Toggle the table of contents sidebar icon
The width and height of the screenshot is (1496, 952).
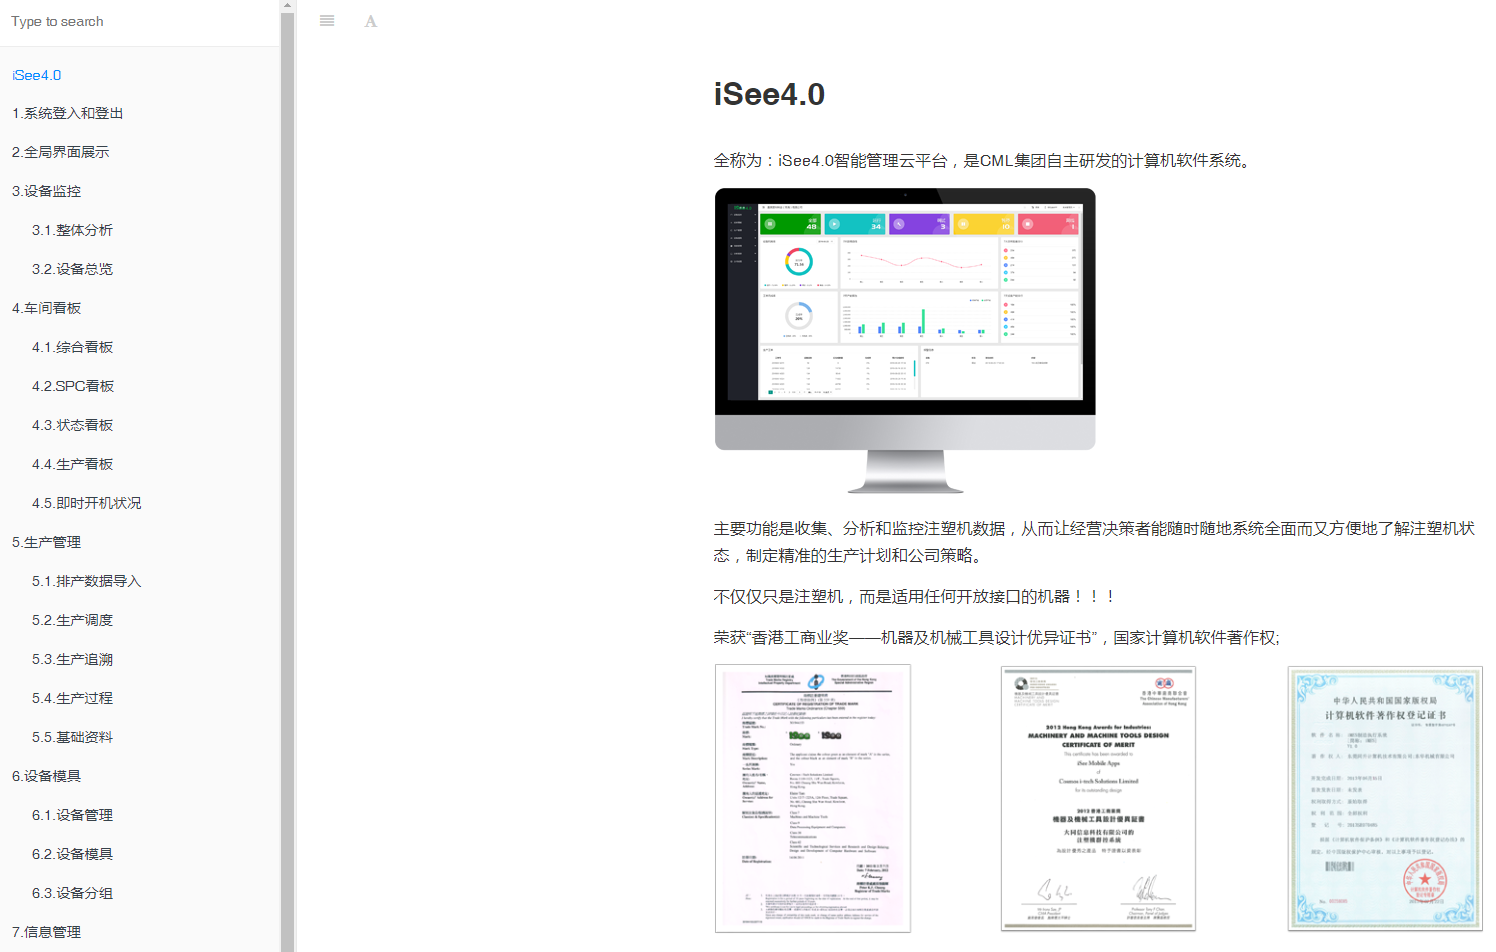[x=326, y=20]
